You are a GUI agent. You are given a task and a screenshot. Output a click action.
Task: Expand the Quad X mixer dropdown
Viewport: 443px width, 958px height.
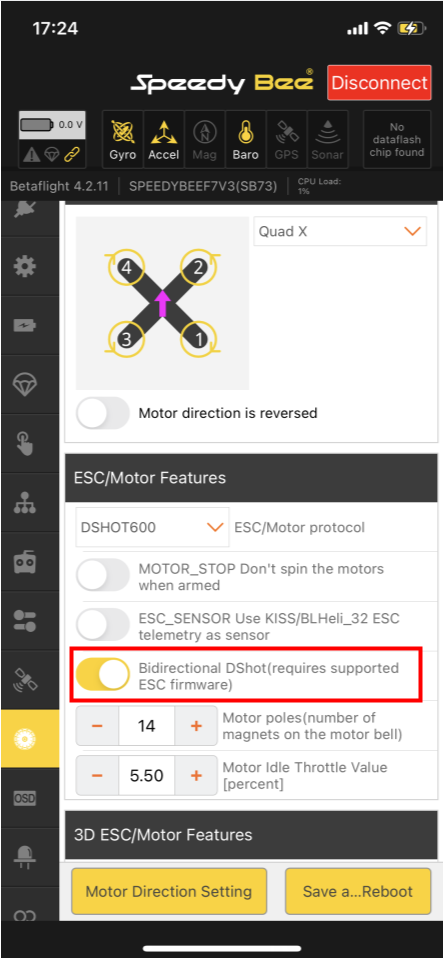pyautogui.click(x=340, y=231)
